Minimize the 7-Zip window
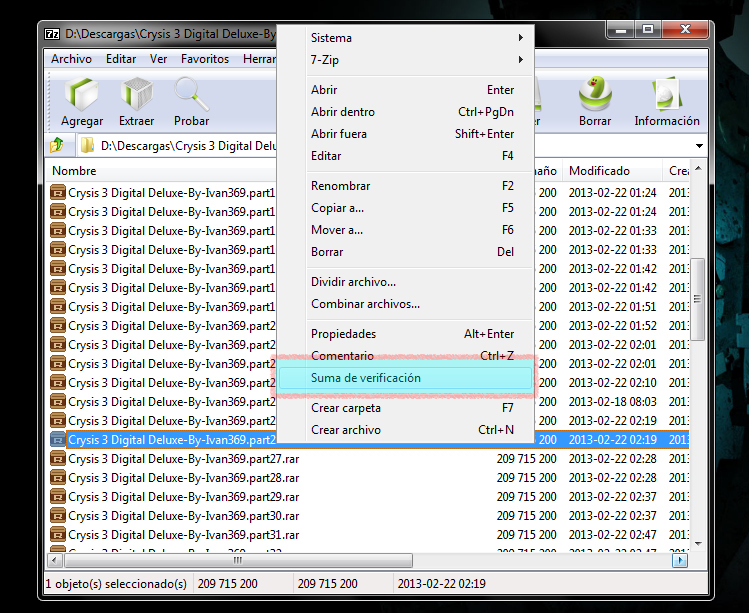 621,30
